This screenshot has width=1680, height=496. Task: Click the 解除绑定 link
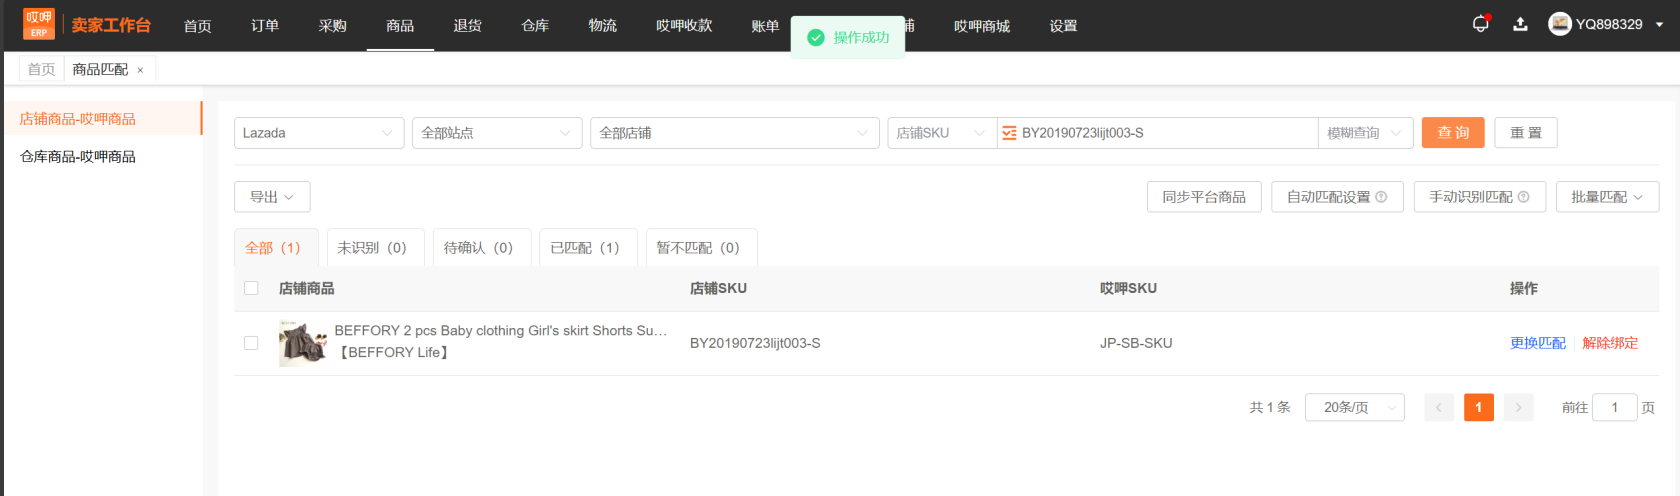(1610, 343)
